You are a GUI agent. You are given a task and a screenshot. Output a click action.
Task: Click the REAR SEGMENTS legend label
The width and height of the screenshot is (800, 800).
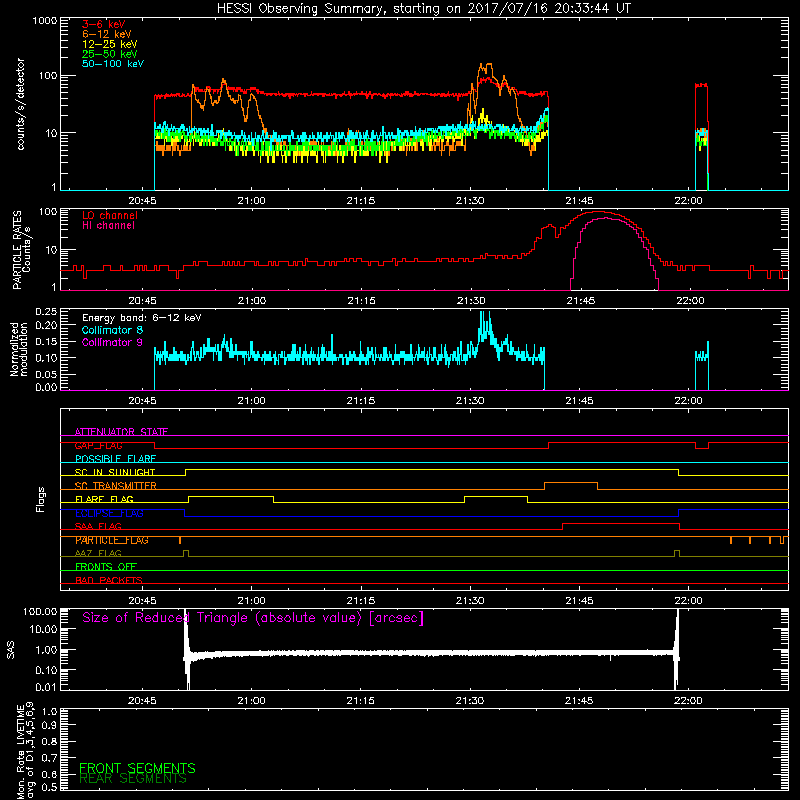(133, 778)
